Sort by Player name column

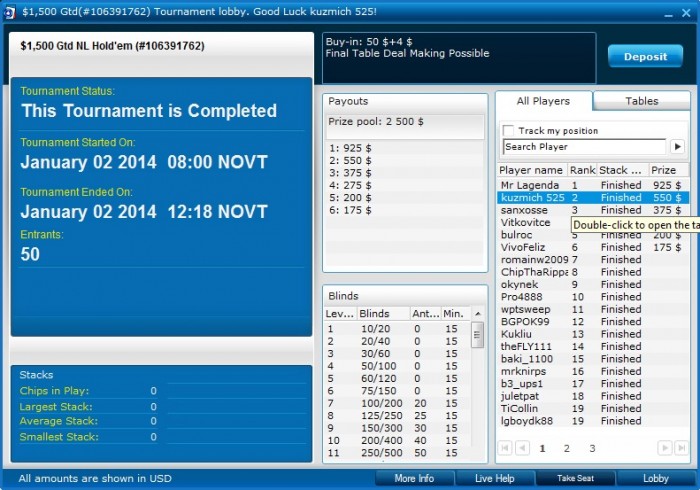click(x=532, y=170)
